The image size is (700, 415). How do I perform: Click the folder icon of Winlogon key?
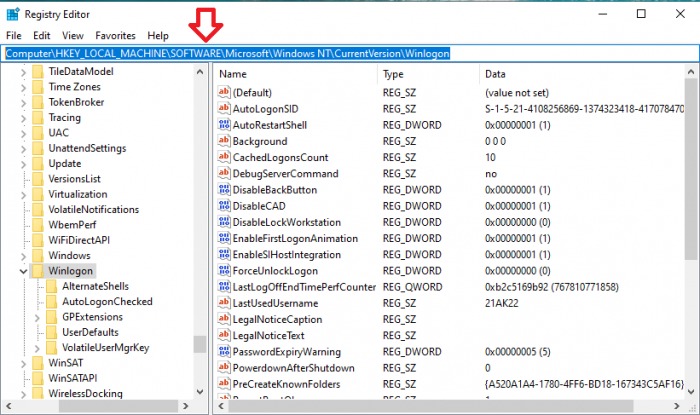point(38,271)
